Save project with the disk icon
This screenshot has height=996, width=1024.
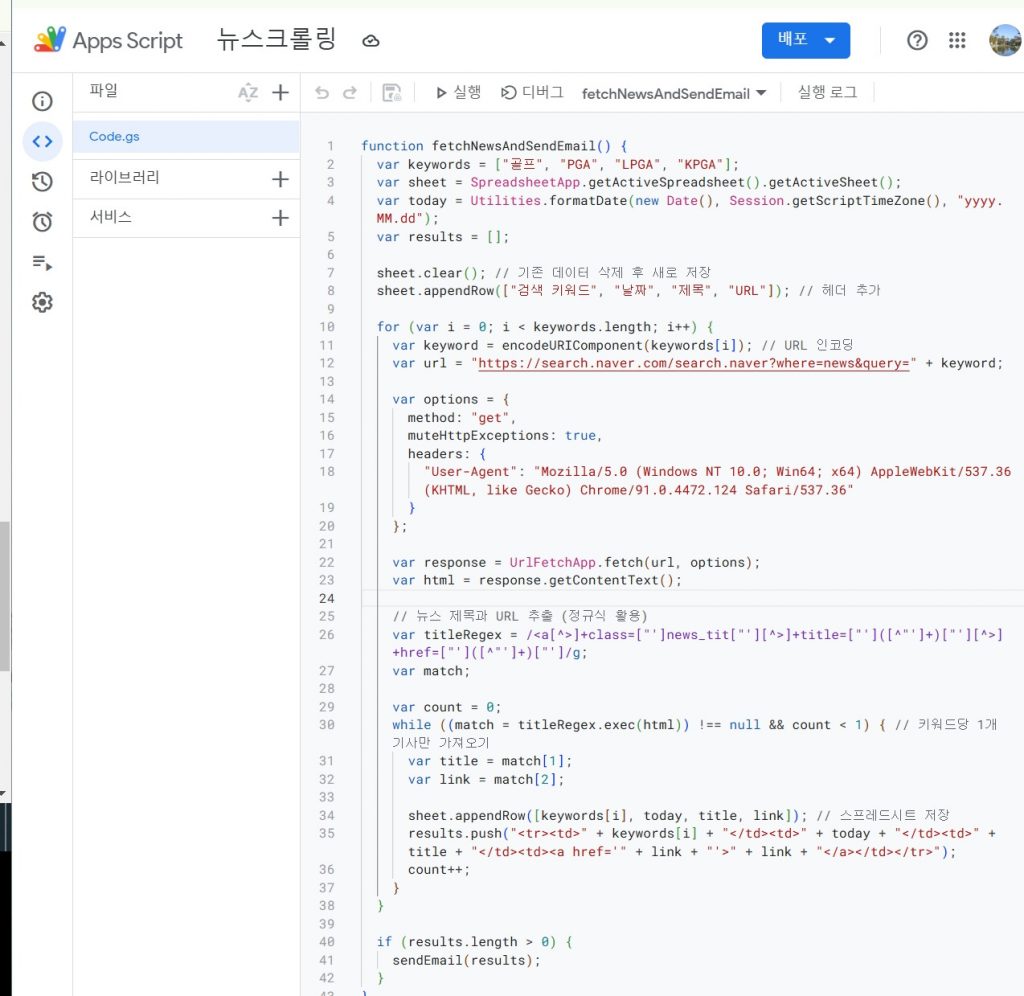tap(391, 93)
